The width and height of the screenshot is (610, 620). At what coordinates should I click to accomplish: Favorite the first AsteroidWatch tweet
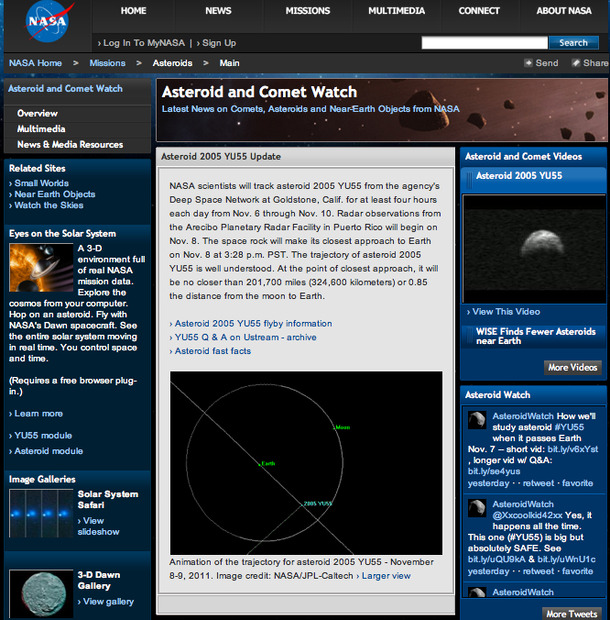578,483
